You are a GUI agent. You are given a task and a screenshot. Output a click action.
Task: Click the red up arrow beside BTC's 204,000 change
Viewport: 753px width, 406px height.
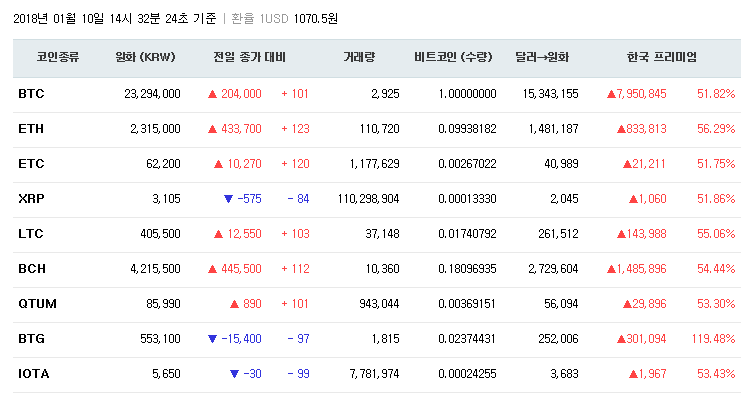[212, 94]
